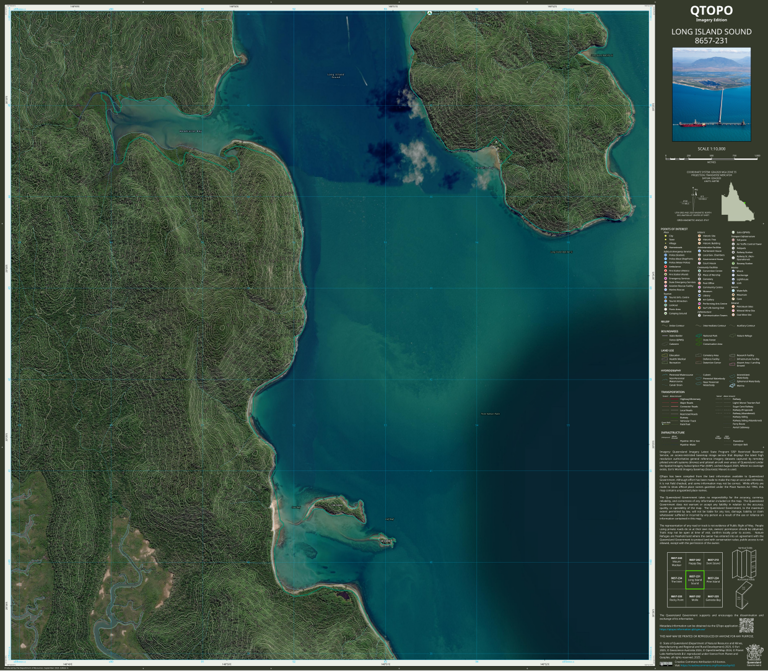Click the Communication Towers symbol in legend
The image size is (768, 671).
699,315
